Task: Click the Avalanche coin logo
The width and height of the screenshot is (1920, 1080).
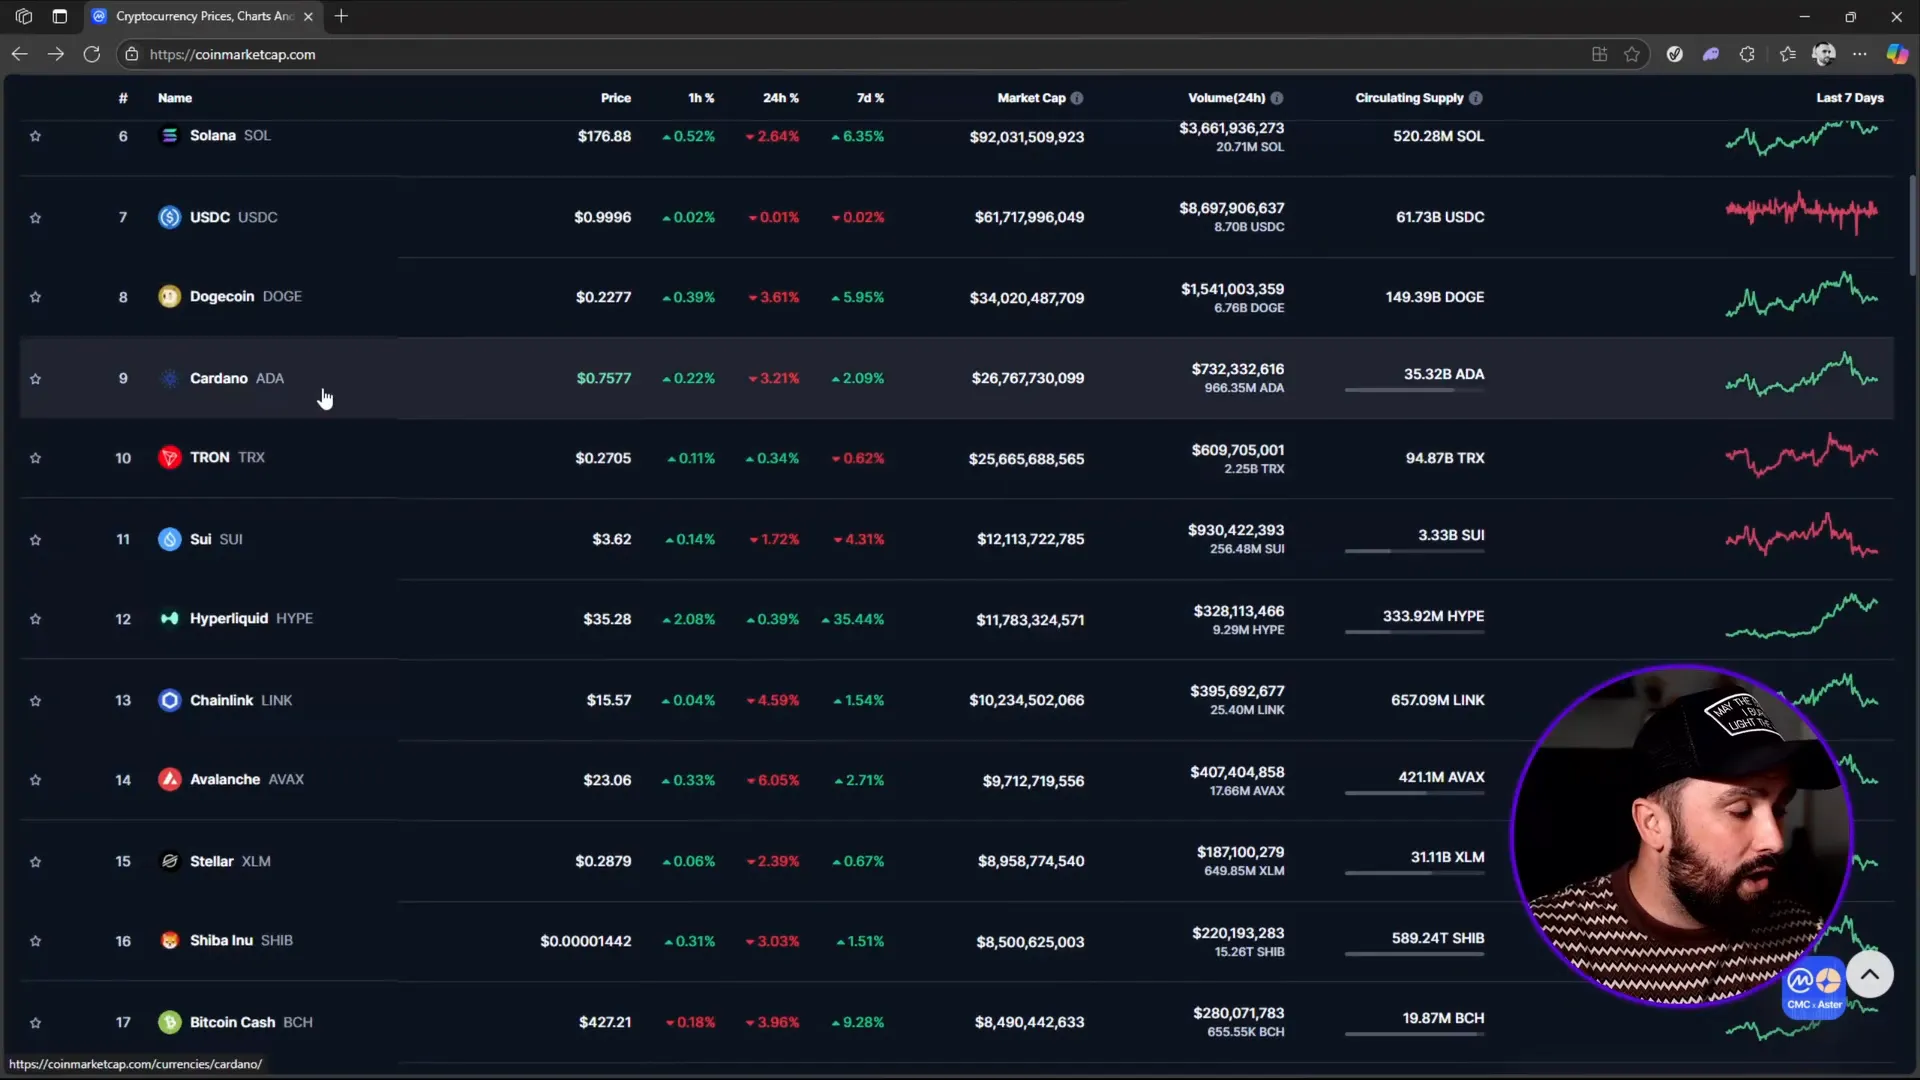Action: click(170, 779)
